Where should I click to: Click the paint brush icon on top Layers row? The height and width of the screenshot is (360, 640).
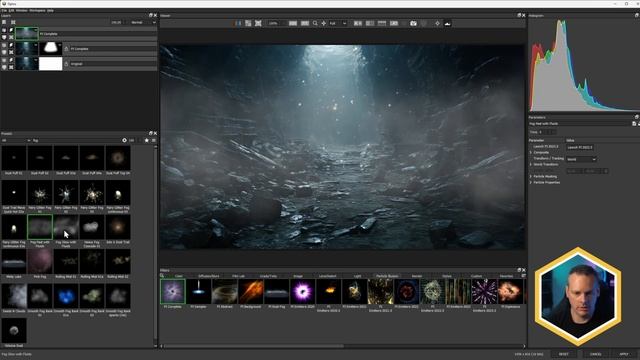pyautogui.click(x=11, y=30)
